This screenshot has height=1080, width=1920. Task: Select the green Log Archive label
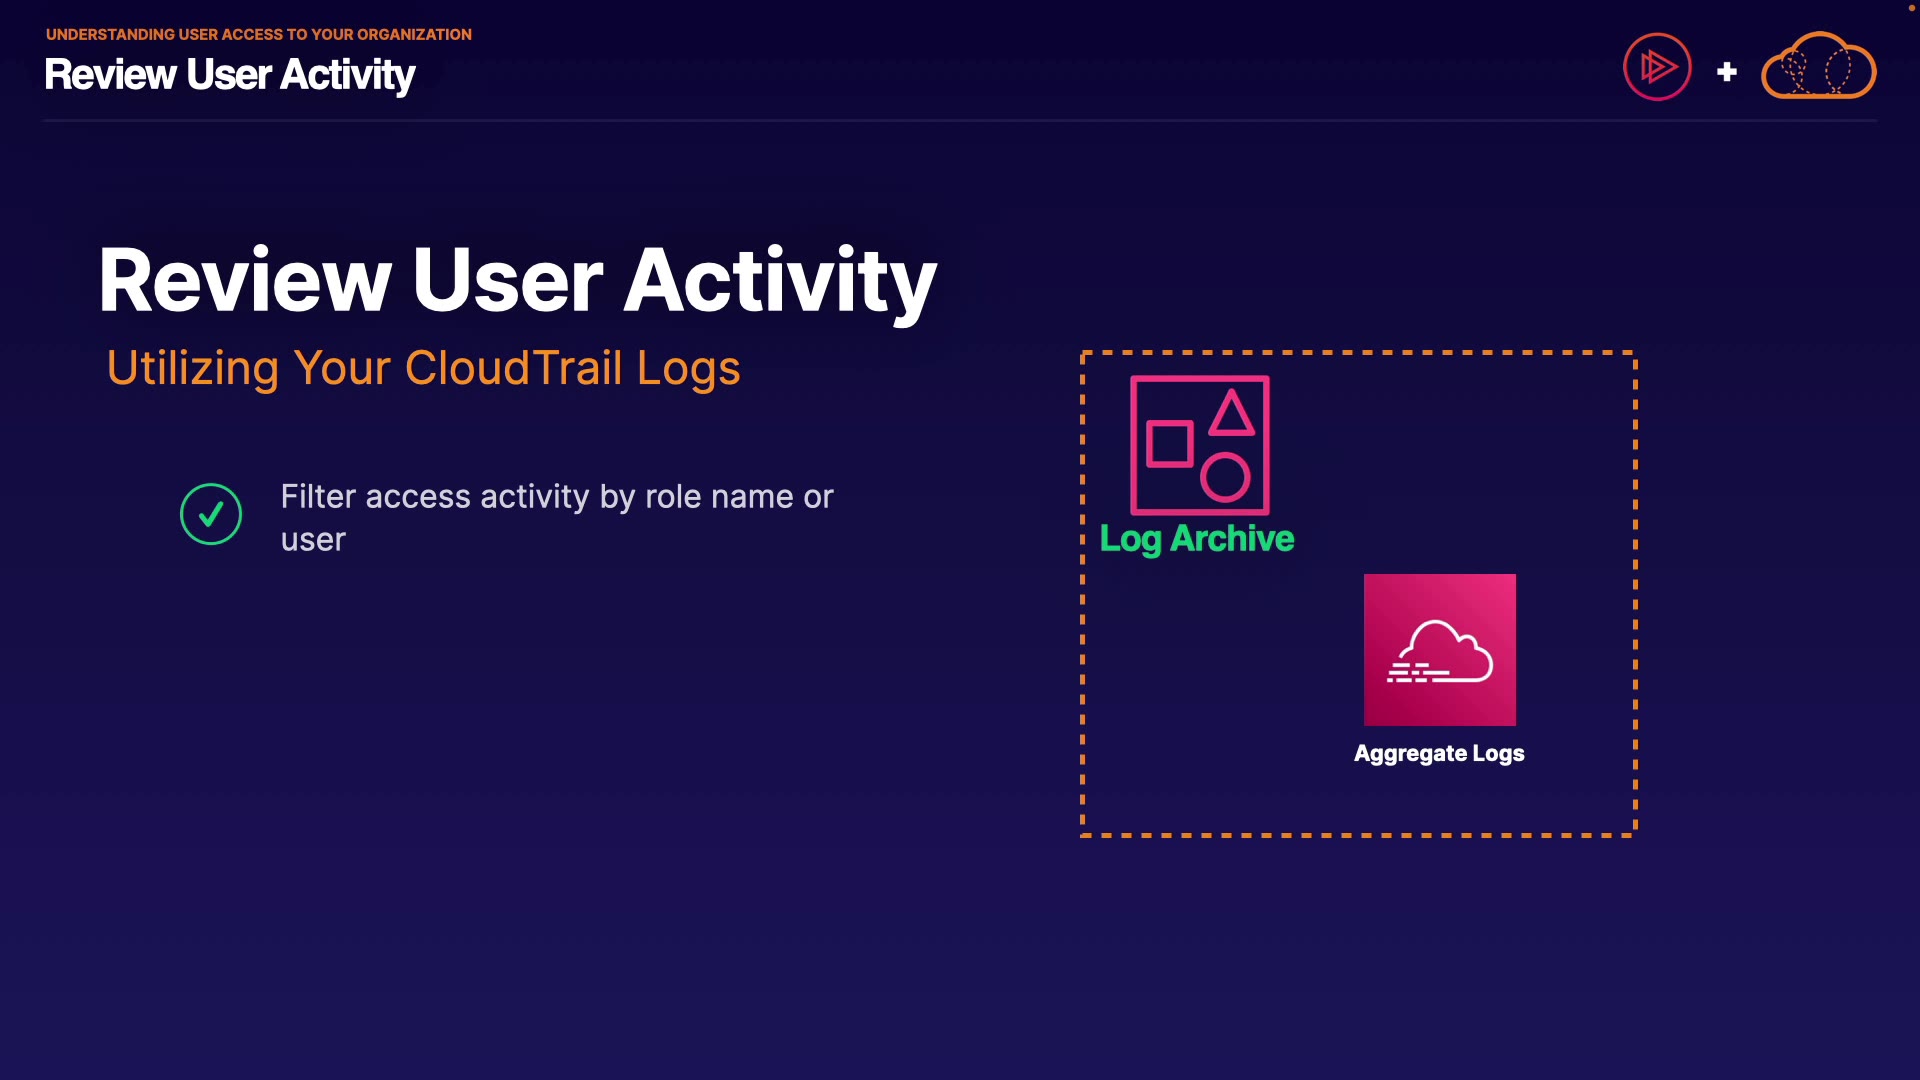pos(1196,539)
